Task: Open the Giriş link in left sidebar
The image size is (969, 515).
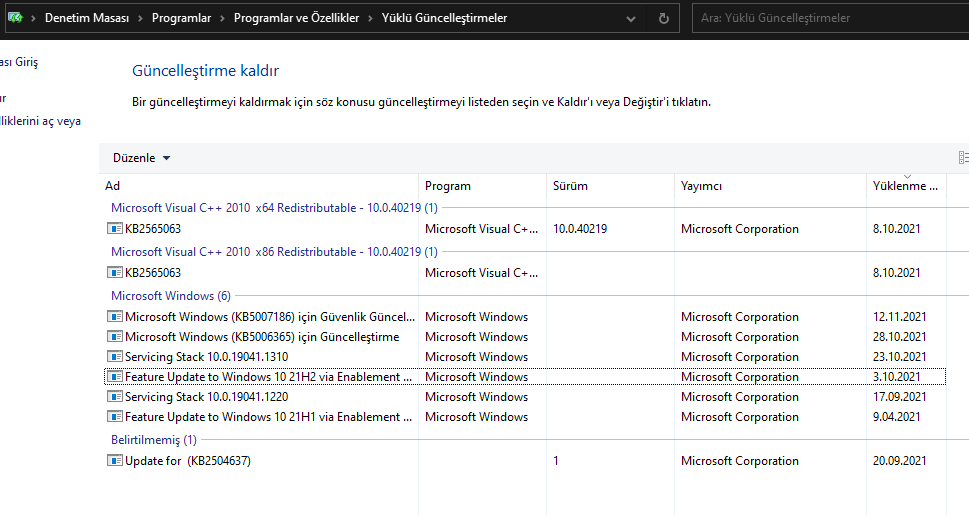Action: [x=19, y=62]
